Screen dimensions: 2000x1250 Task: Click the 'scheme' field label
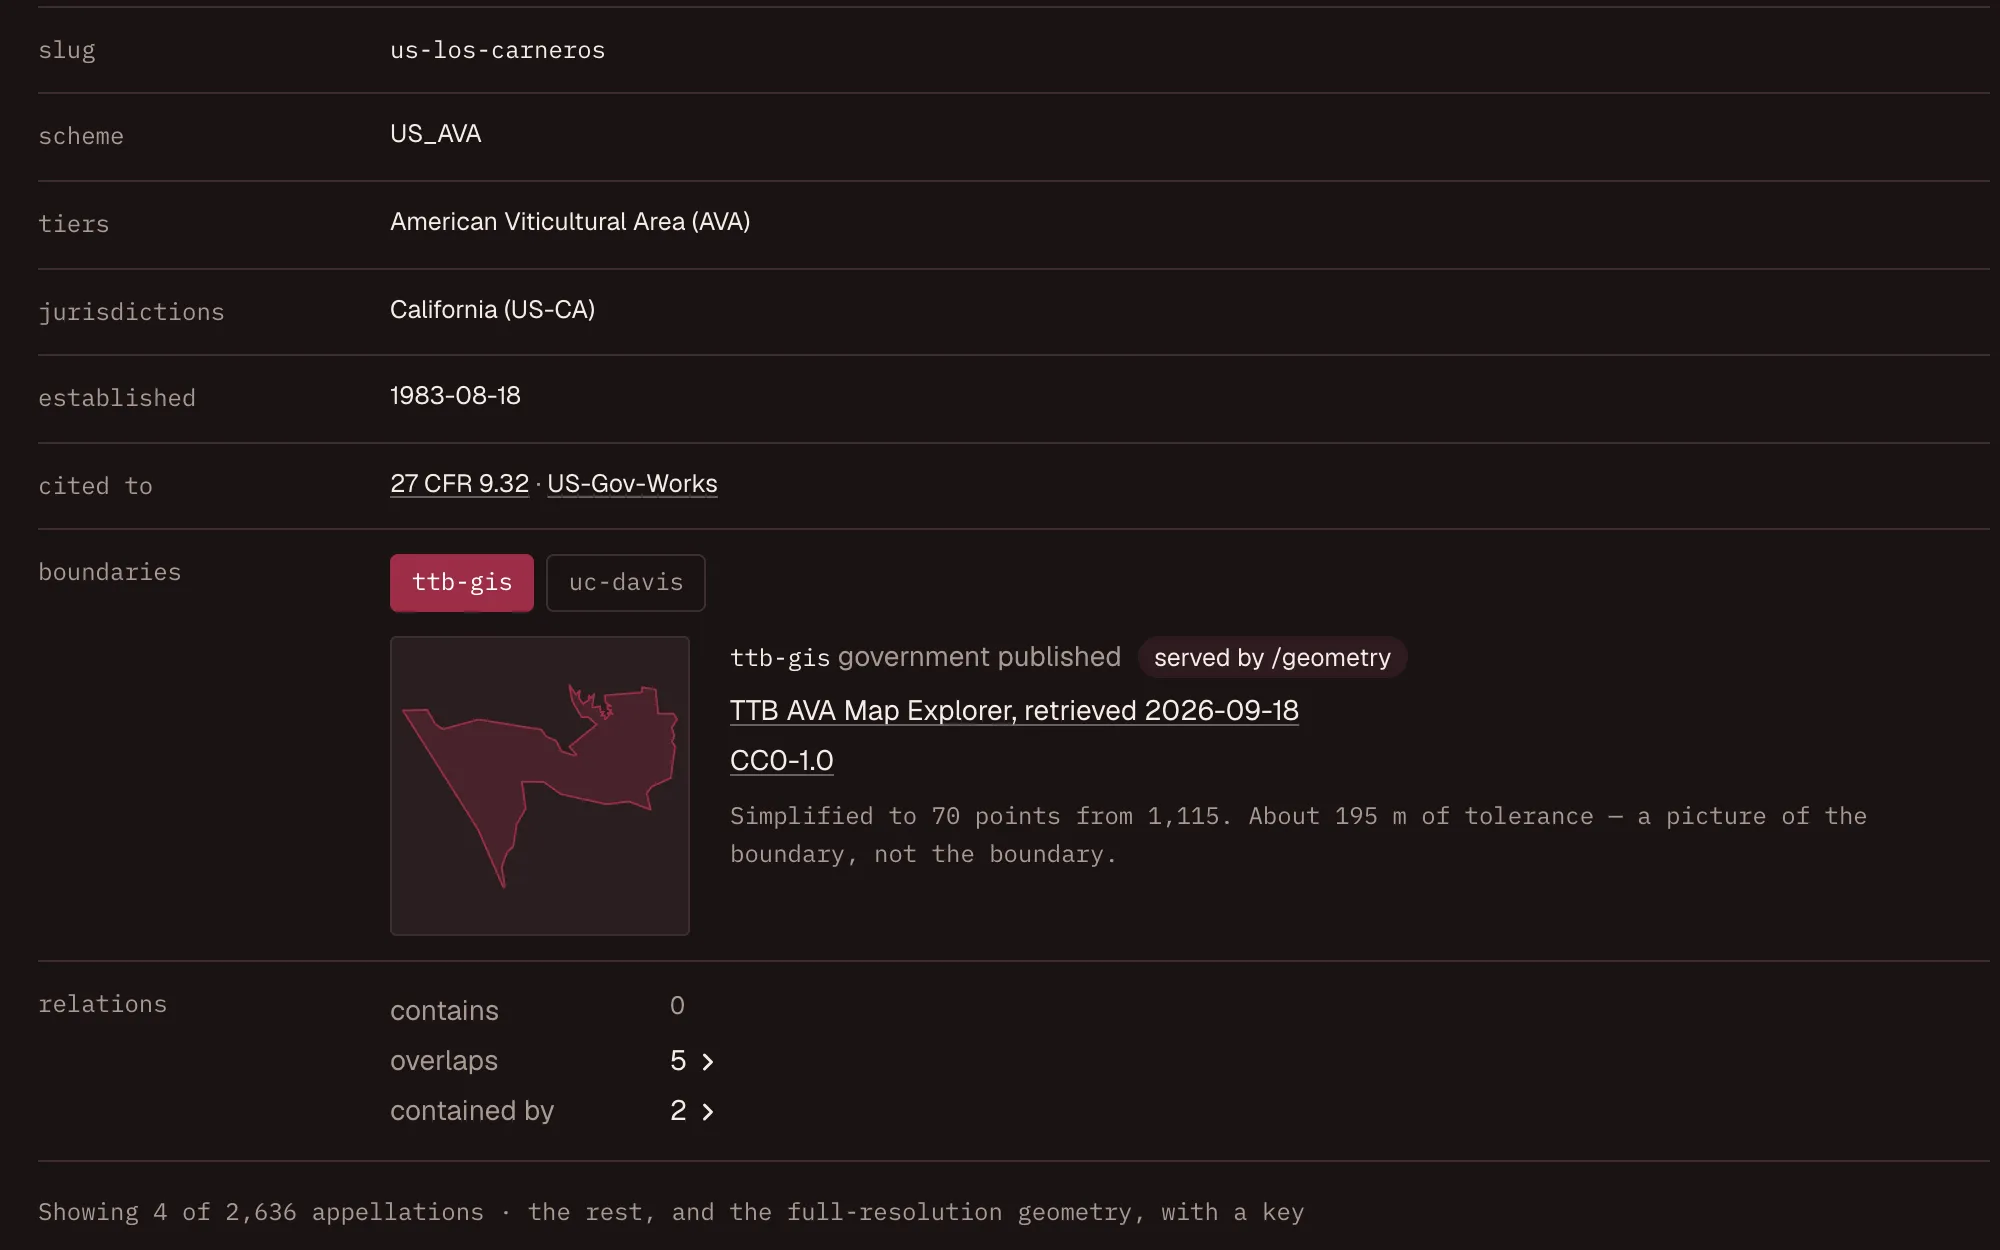point(81,137)
